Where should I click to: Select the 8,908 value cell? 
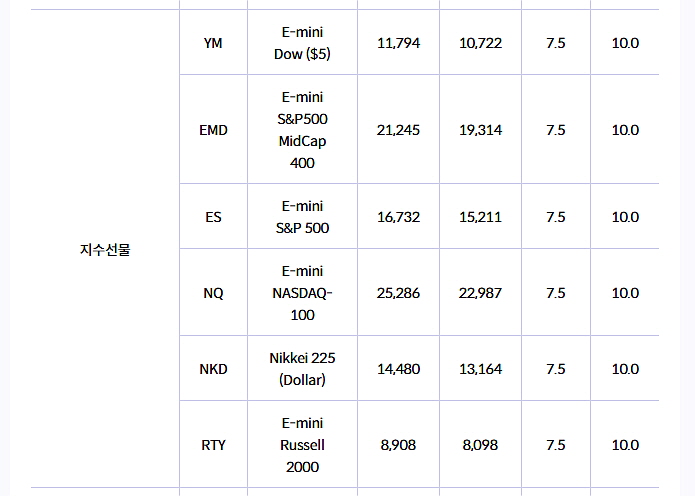pos(398,445)
